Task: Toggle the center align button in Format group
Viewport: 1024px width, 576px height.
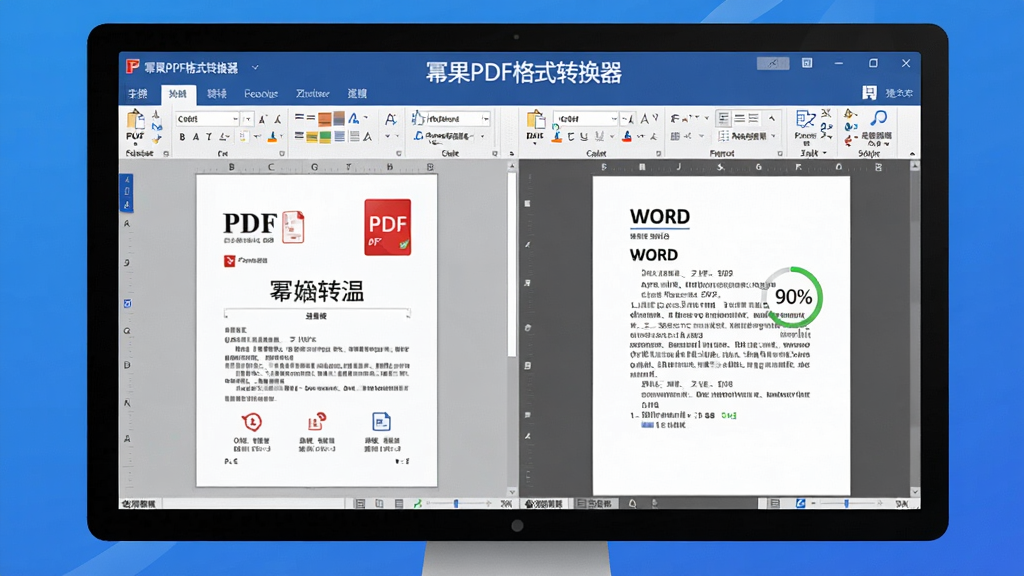Action: [x=739, y=118]
